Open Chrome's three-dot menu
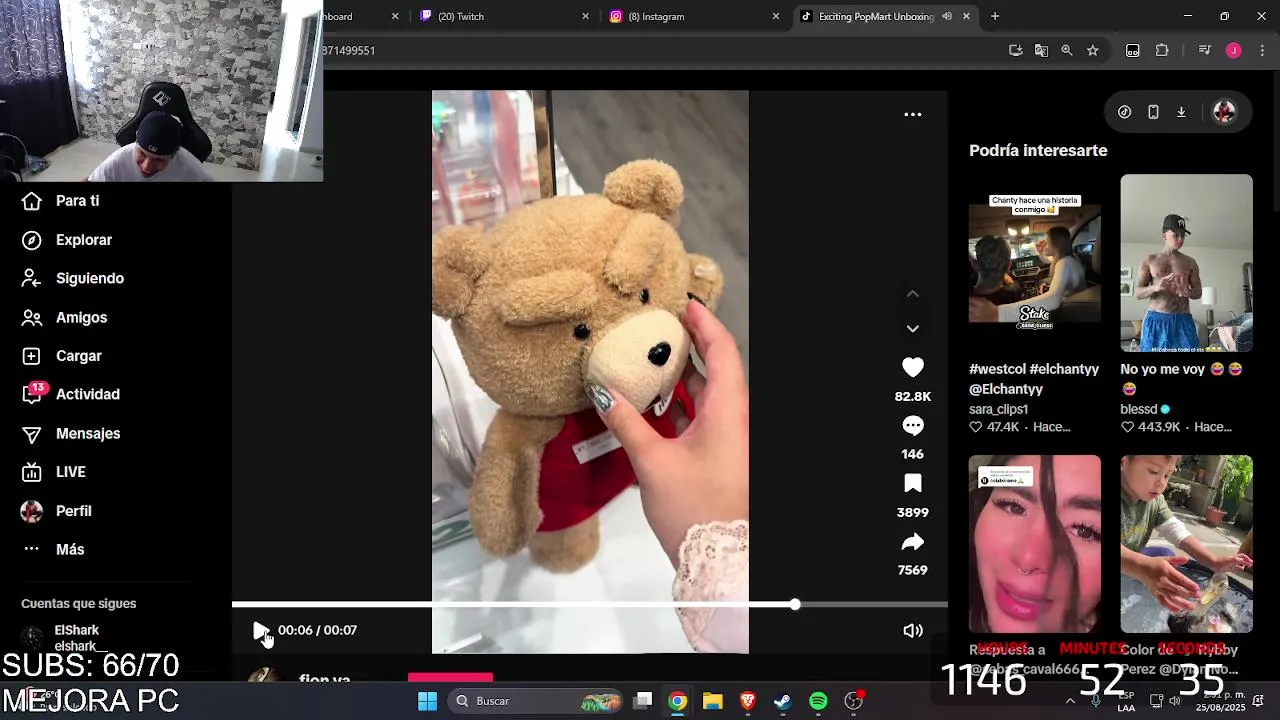 pos(1262,50)
